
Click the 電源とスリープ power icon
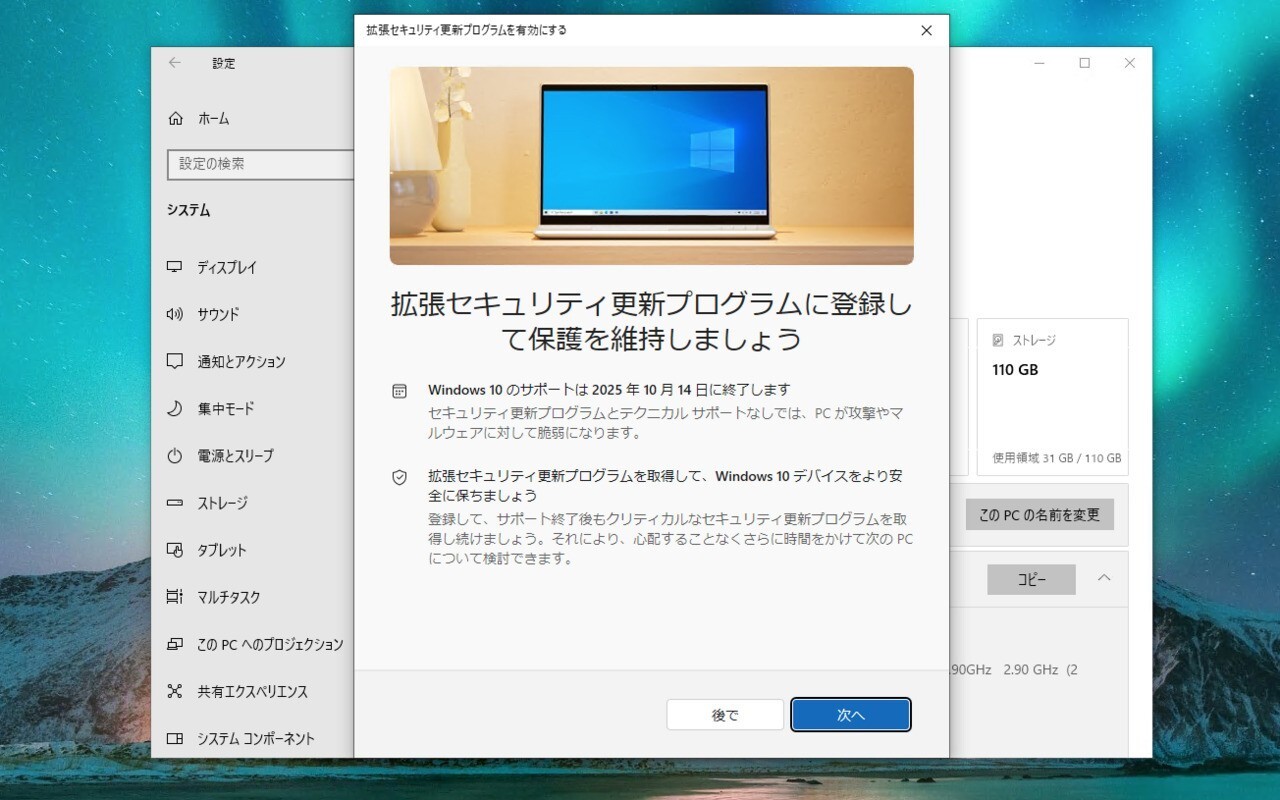point(175,456)
